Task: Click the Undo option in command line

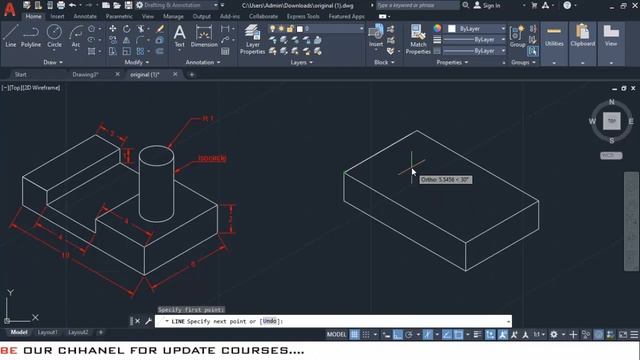Action: click(269, 321)
